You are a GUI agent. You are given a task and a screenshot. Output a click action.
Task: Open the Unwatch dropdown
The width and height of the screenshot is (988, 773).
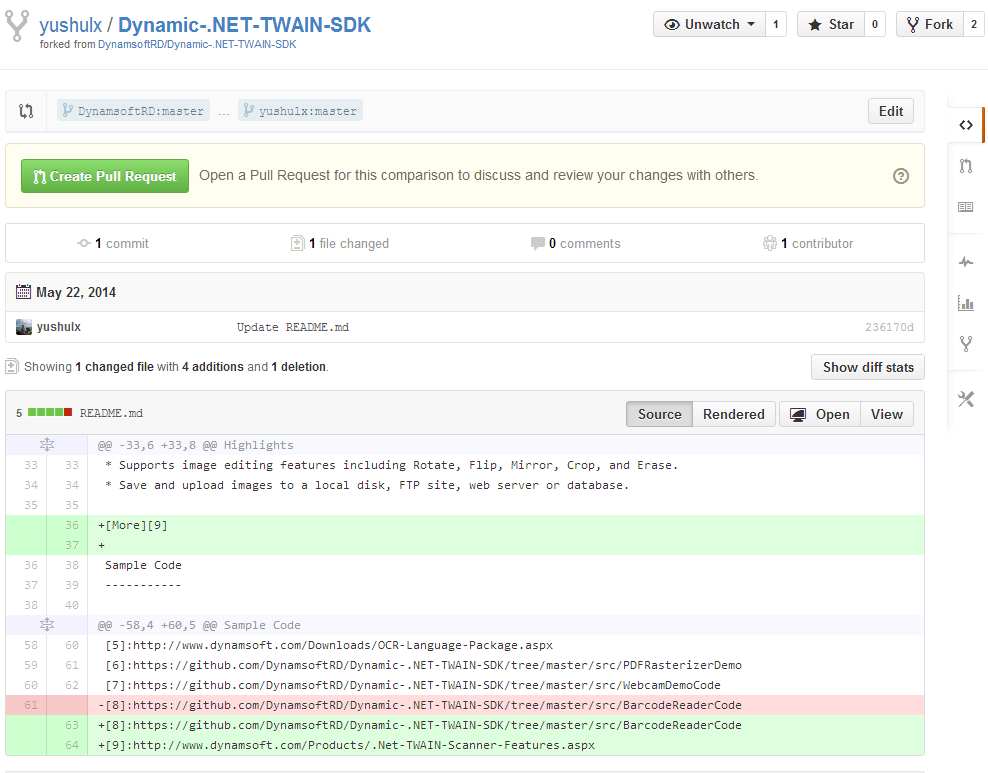click(709, 24)
